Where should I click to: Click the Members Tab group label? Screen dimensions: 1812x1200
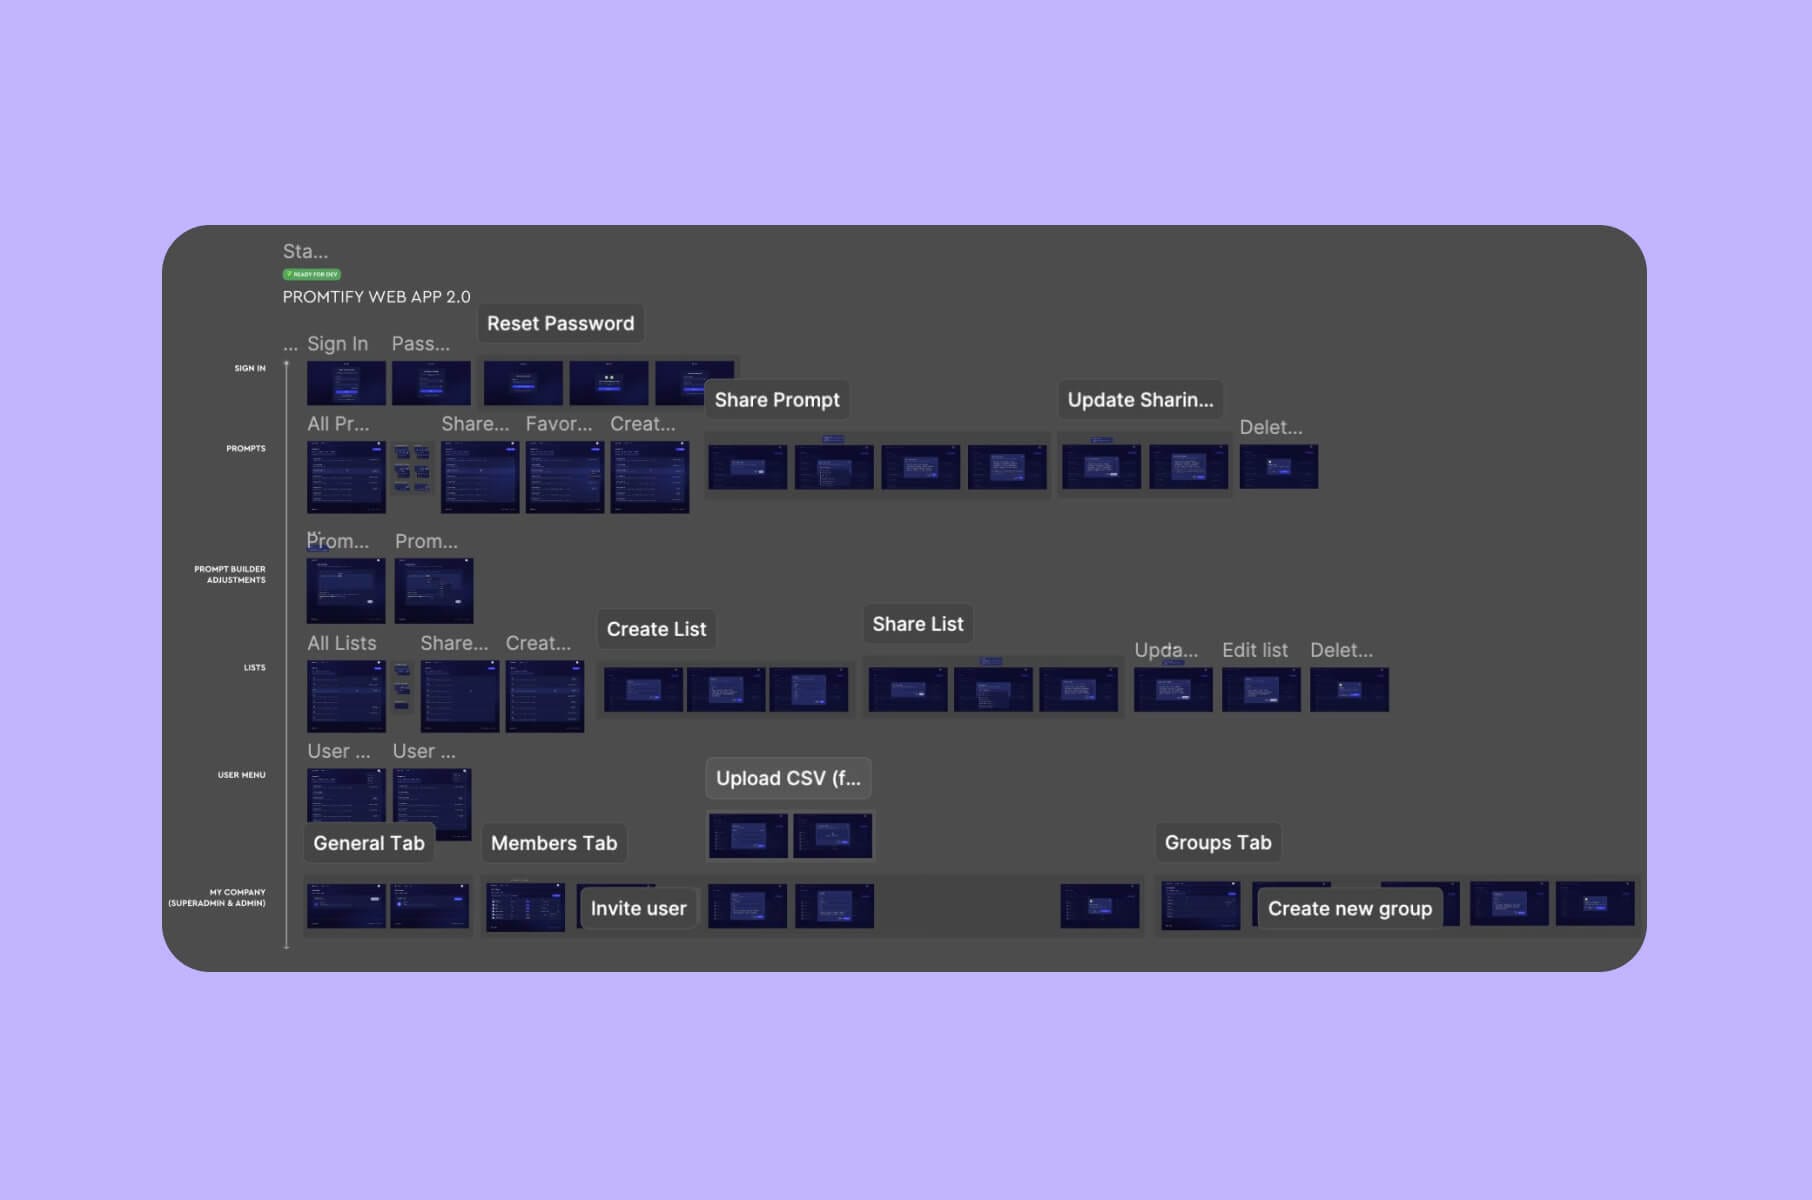coord(554,843)
